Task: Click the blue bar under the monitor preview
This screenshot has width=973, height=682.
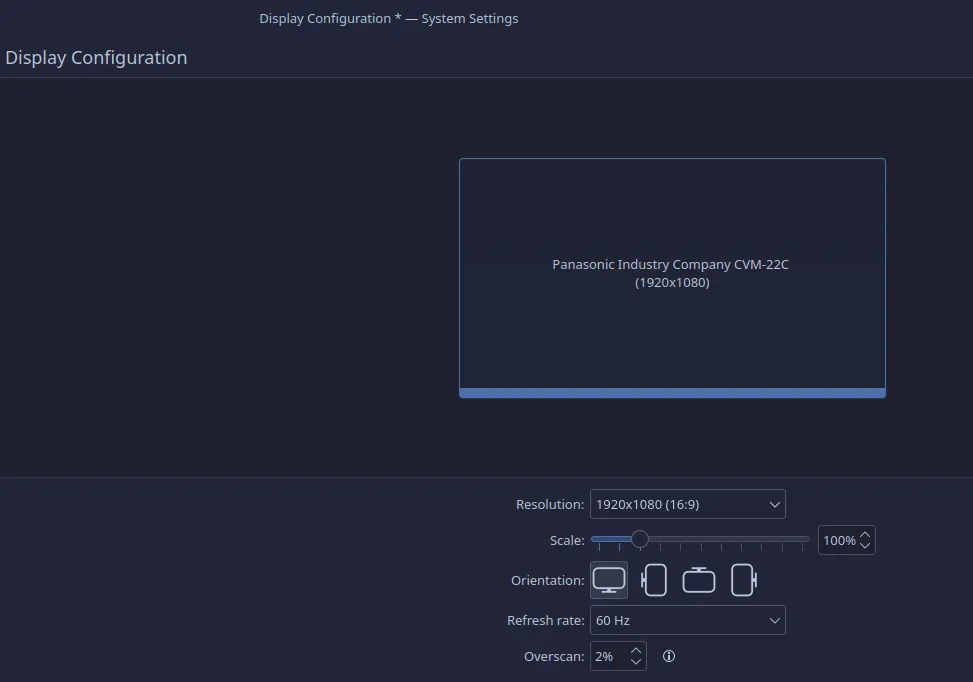Action: coord(671,391)
